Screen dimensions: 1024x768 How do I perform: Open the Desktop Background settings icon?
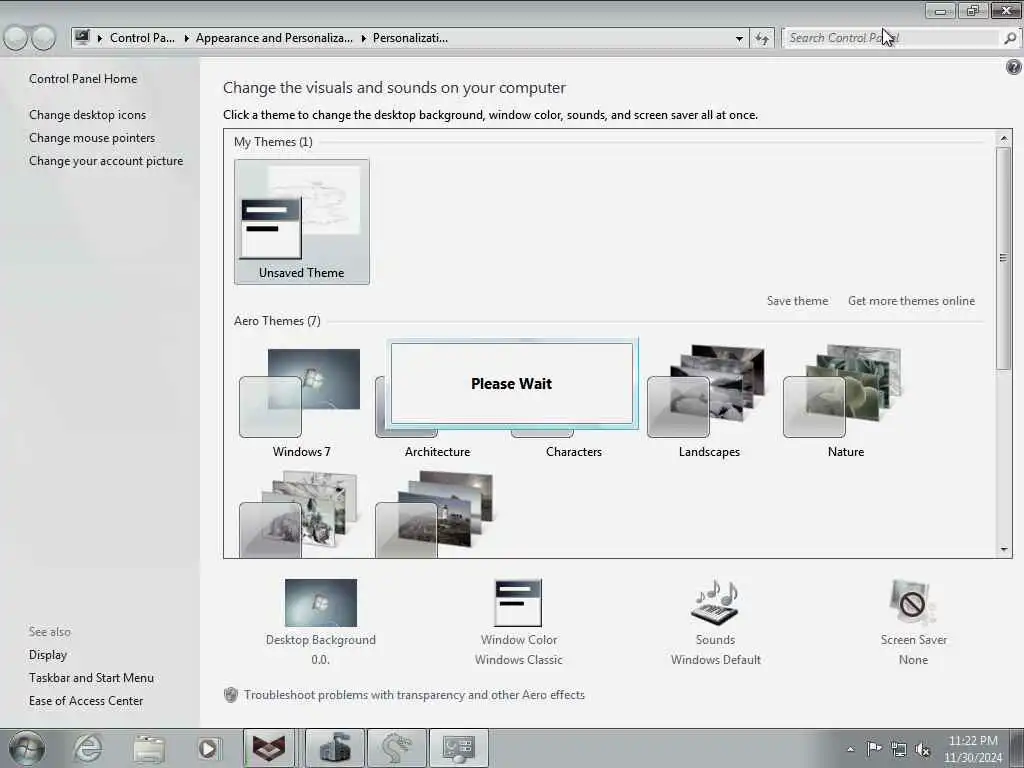click(321, 602)
